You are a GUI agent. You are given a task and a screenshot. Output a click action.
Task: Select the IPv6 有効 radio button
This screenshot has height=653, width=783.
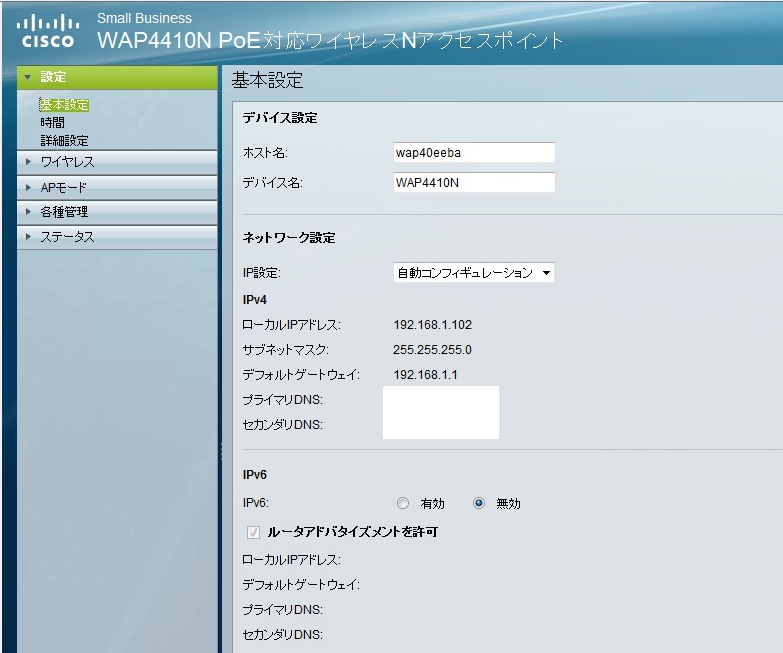(402, 503)
